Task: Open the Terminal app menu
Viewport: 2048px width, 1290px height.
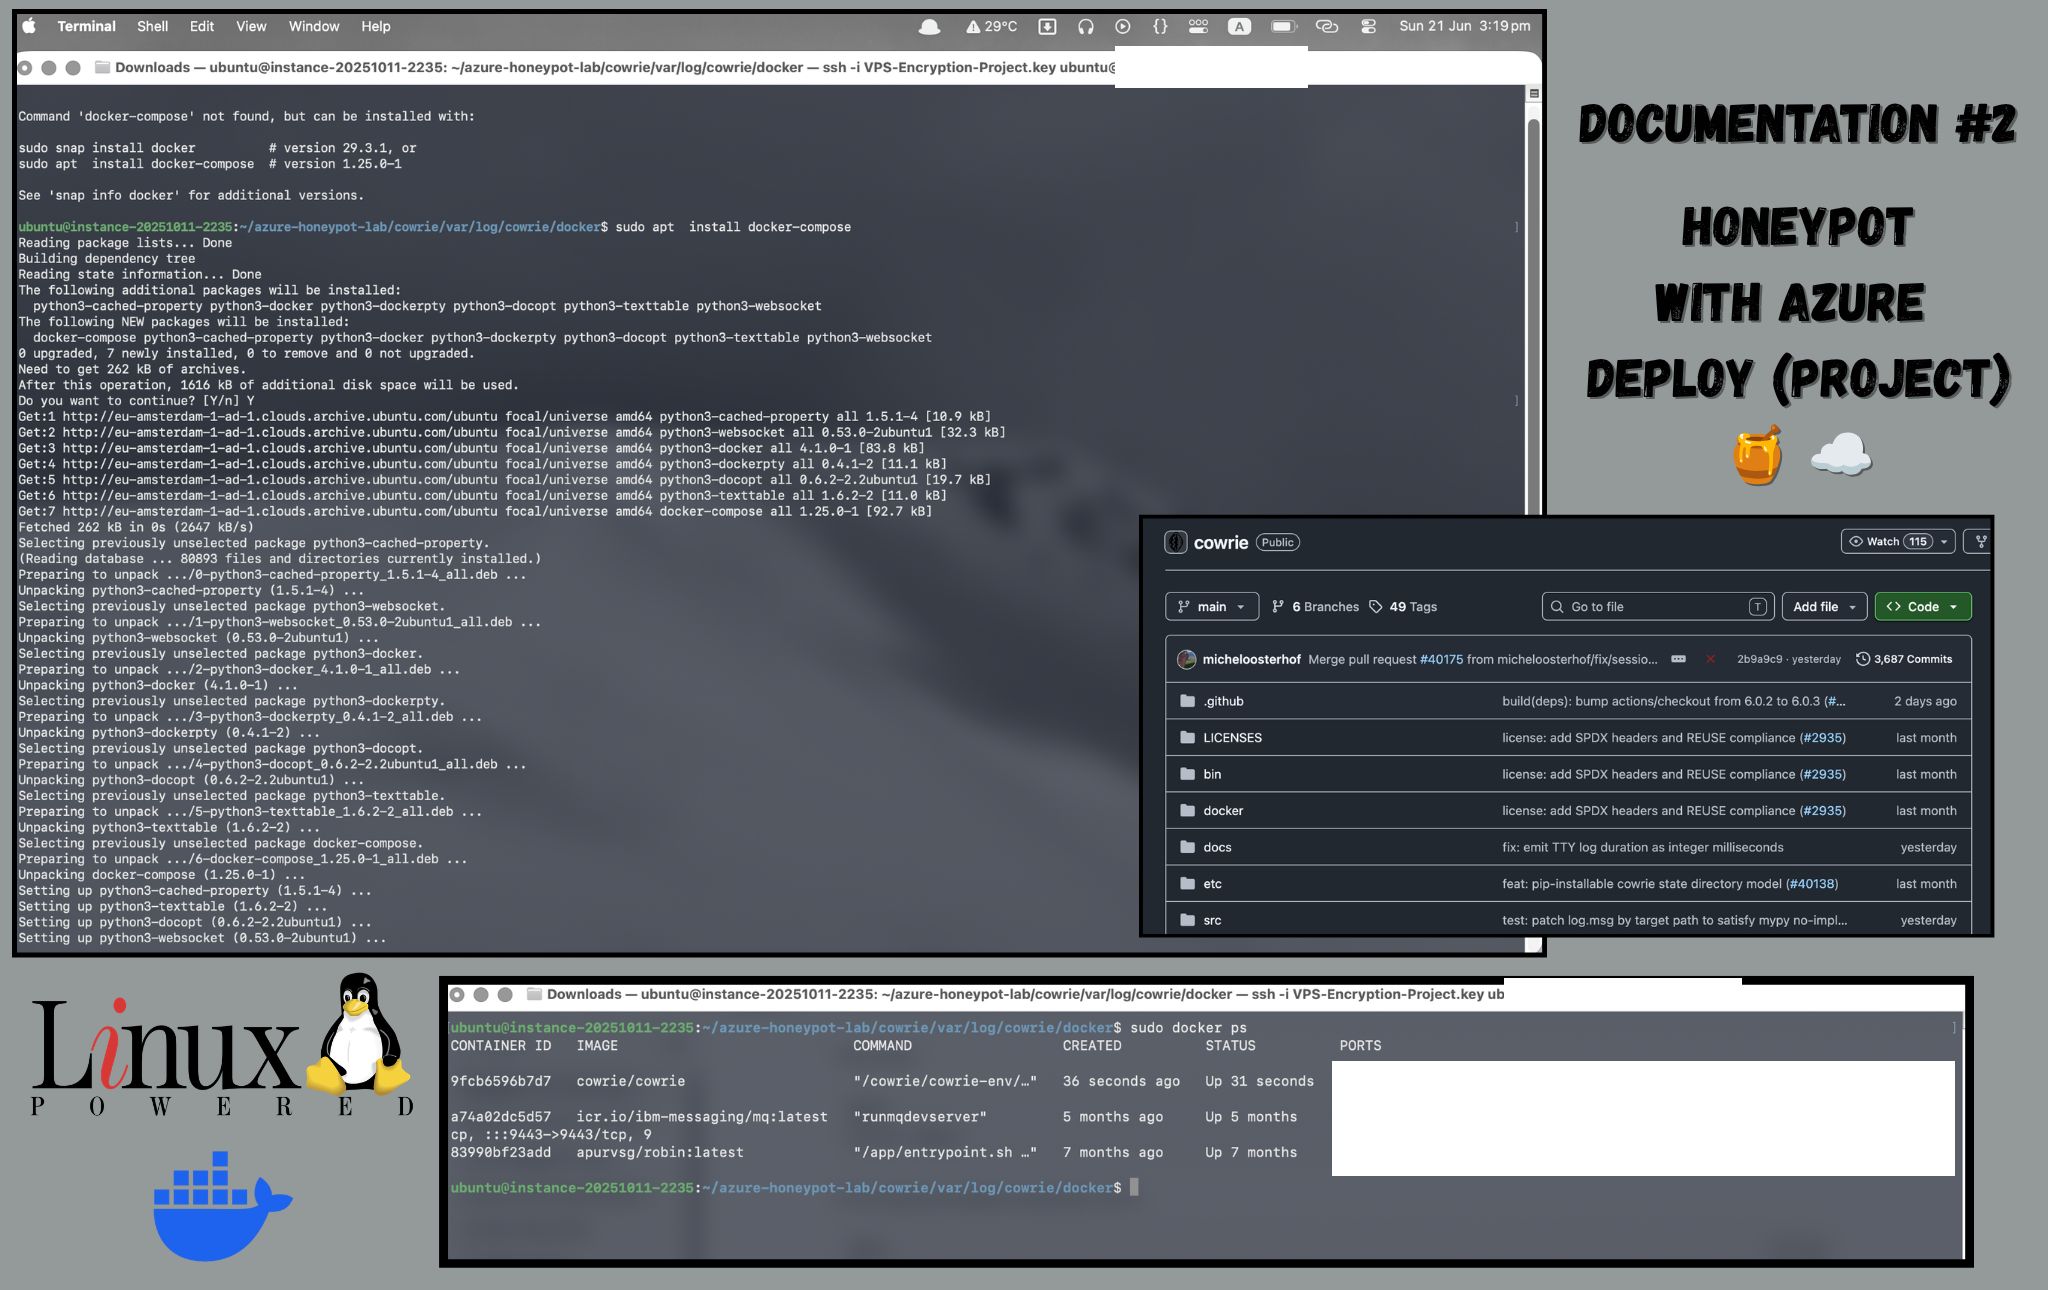Action: click(86, 26)
